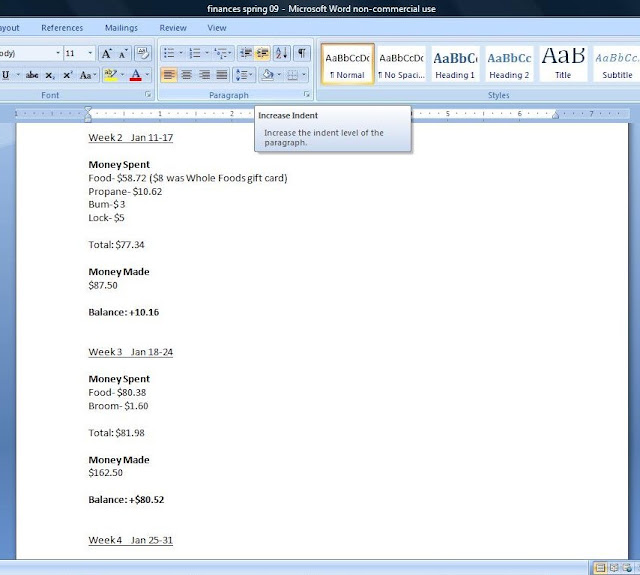640x575 pixels.
Task: Toggle strikethrough formatting
Action: 32,75
